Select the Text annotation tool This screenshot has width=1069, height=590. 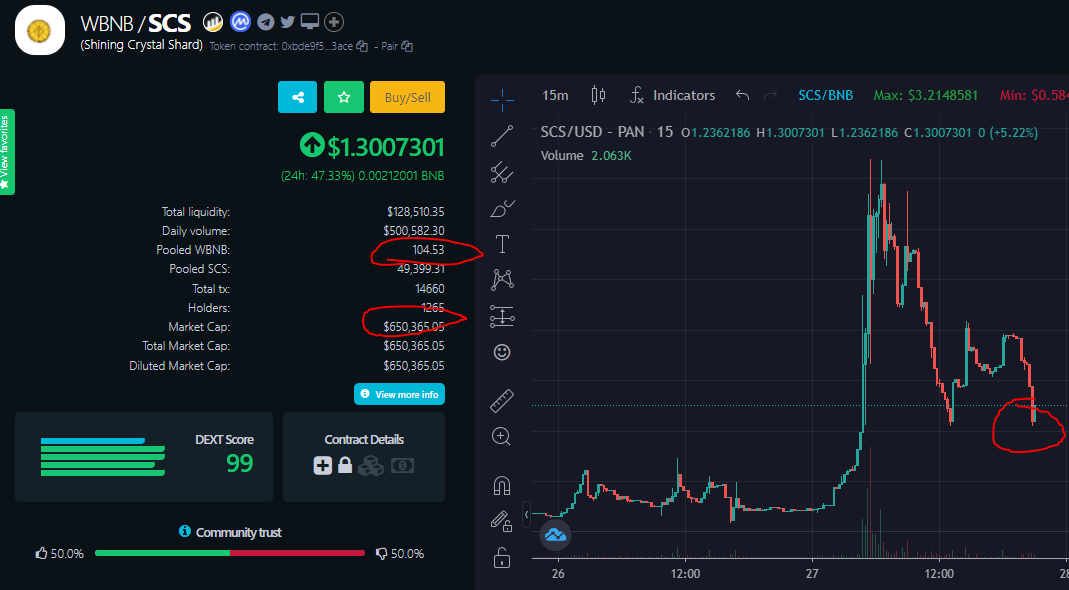502,244
